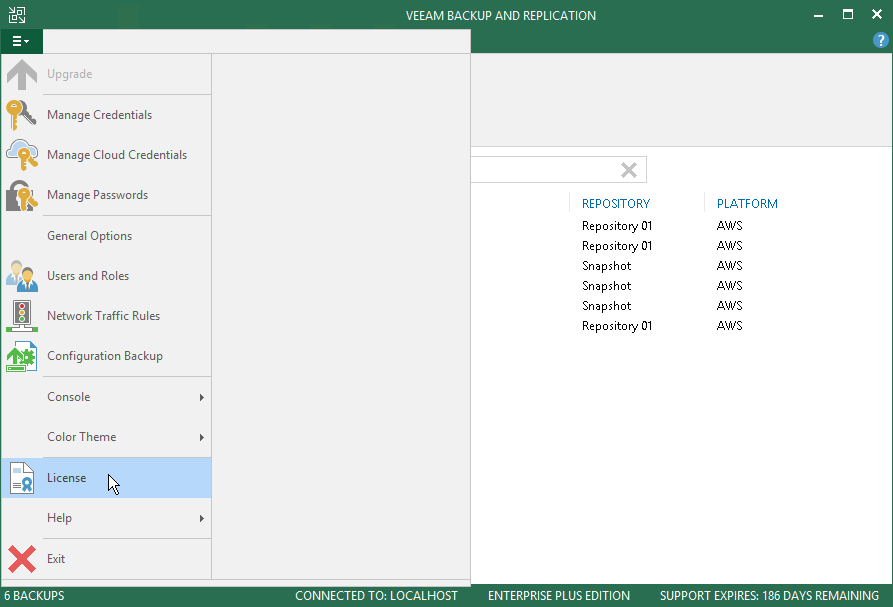Click the Manage Passwords padlock icon
This screenshot has height=607, width=893.
(x=22, y=195)
